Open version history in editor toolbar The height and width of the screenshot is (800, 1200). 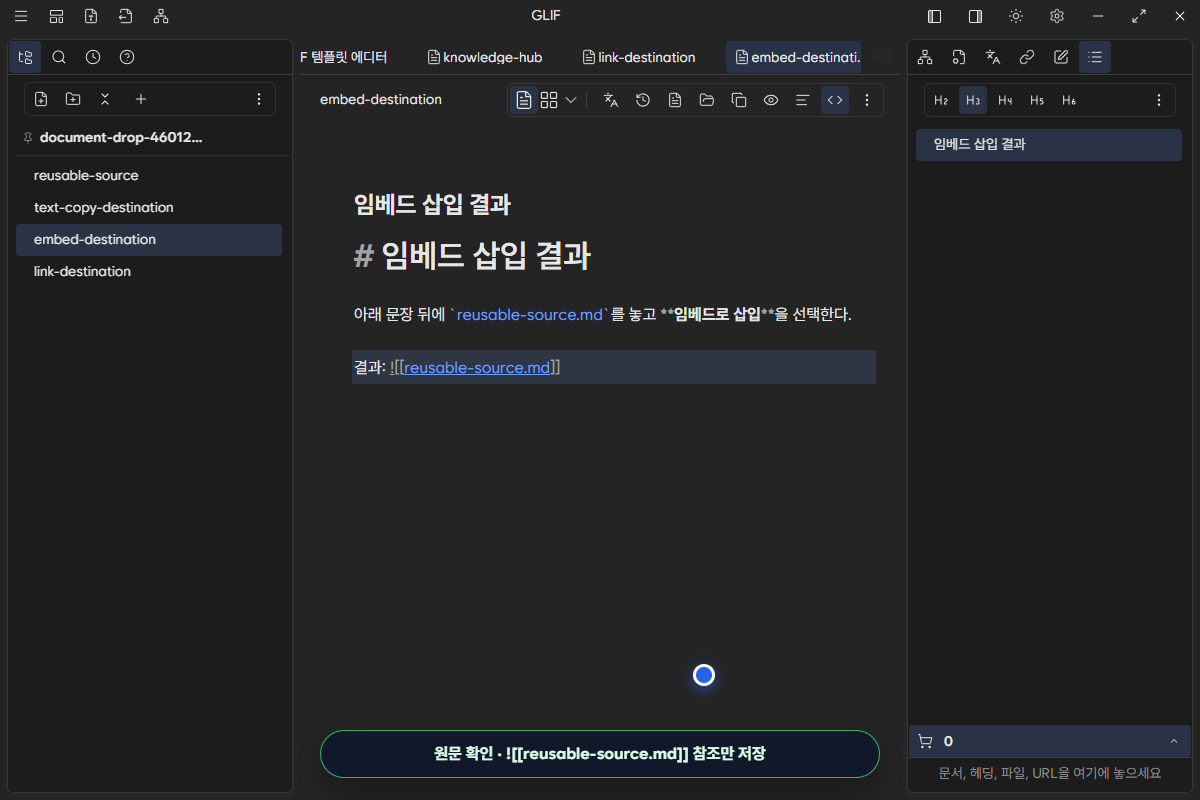tap(643, 100)
